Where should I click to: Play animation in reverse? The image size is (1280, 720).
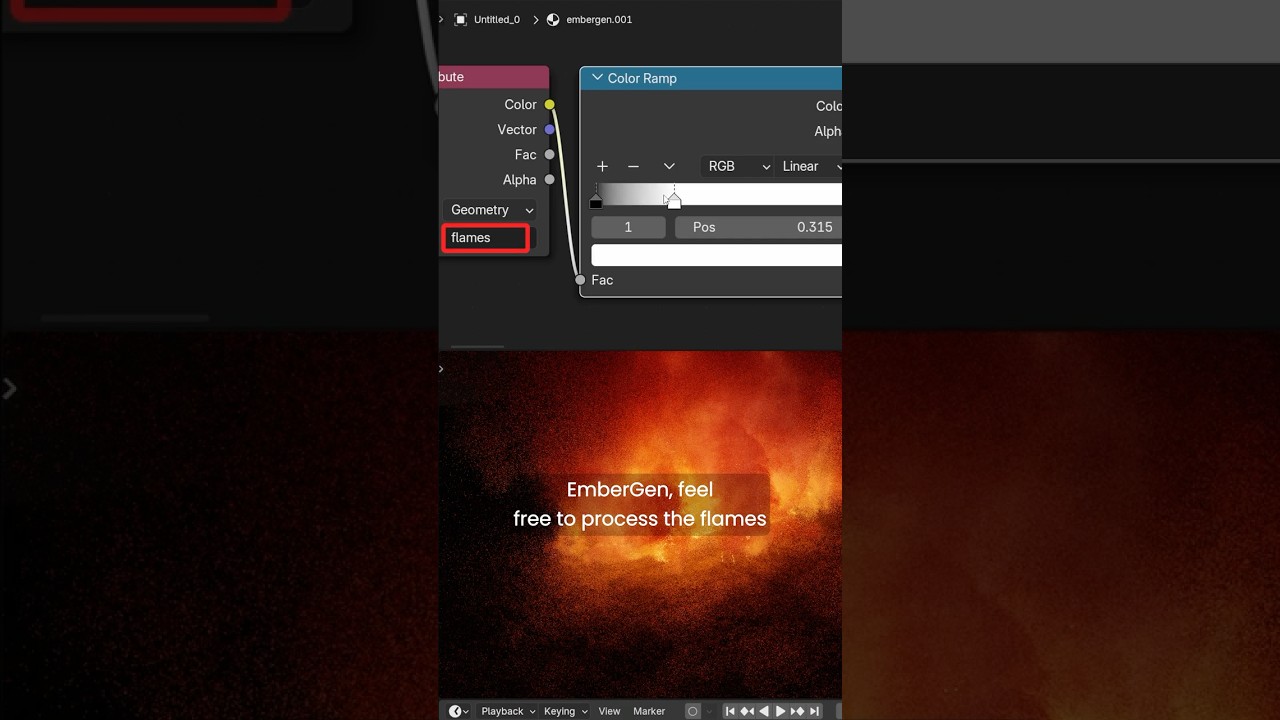764,711
